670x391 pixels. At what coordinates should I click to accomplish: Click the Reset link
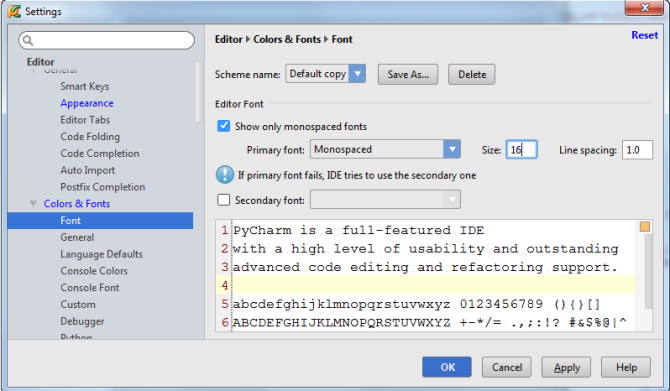coord(644,35)
